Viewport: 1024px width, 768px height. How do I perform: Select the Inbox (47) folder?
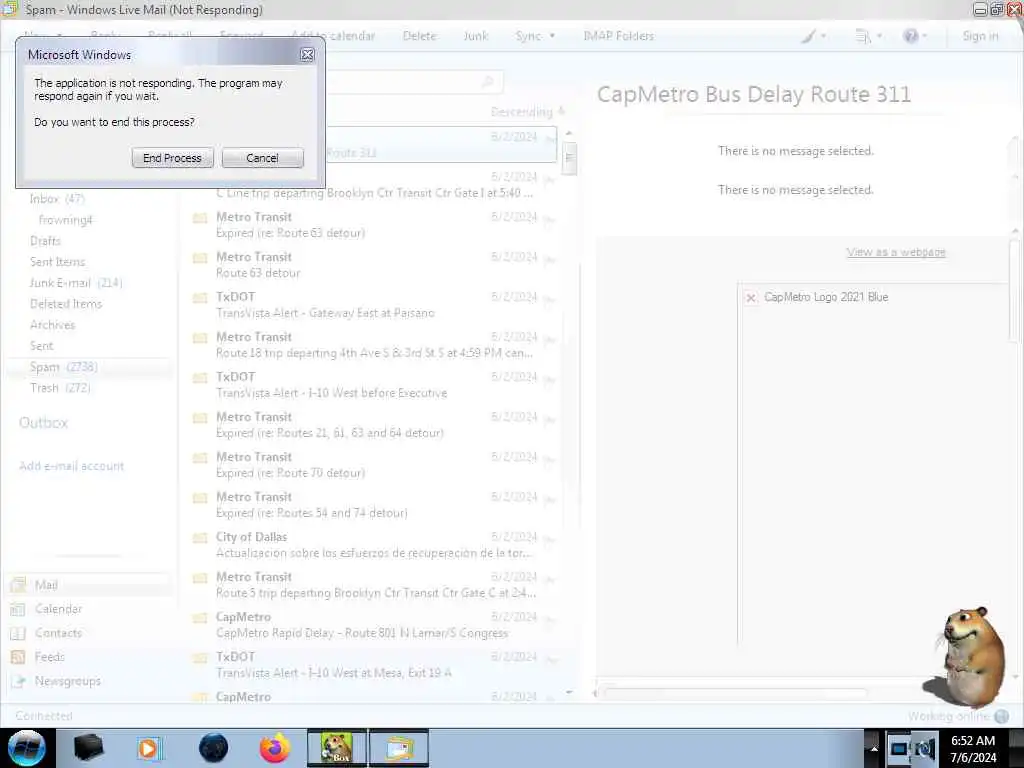57,199
